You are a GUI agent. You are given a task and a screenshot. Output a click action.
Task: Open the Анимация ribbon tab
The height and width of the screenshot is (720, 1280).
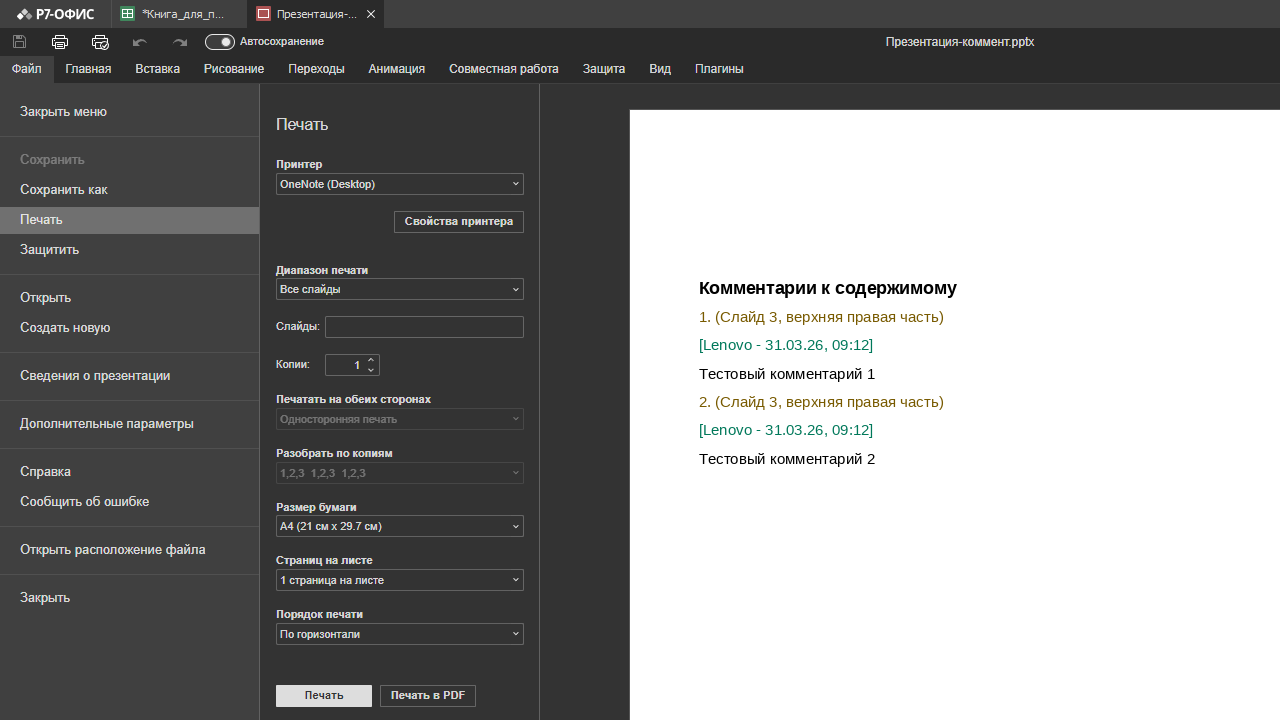pyautogui.click(x=396, y=69)
